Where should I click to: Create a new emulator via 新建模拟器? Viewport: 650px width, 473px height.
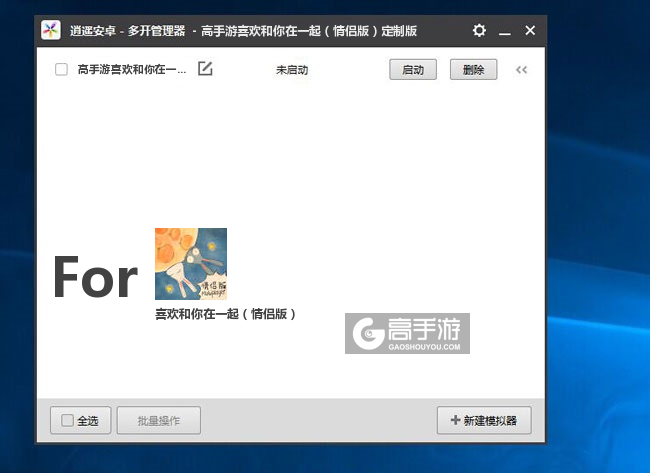[484, 420]
